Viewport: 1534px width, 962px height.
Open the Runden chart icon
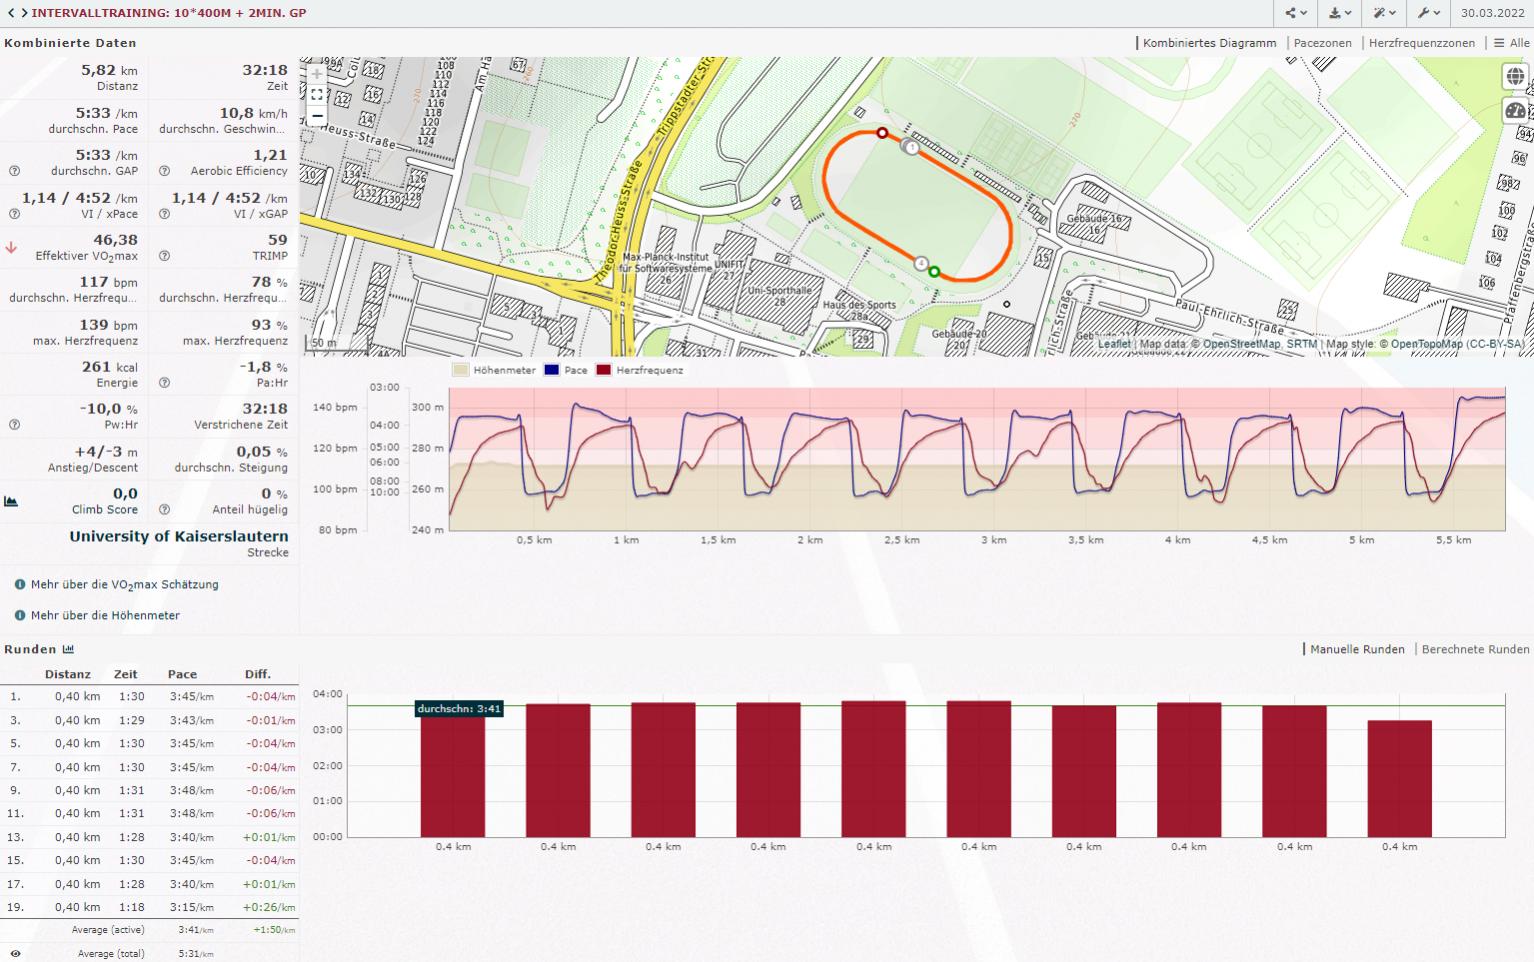(68, 649)
